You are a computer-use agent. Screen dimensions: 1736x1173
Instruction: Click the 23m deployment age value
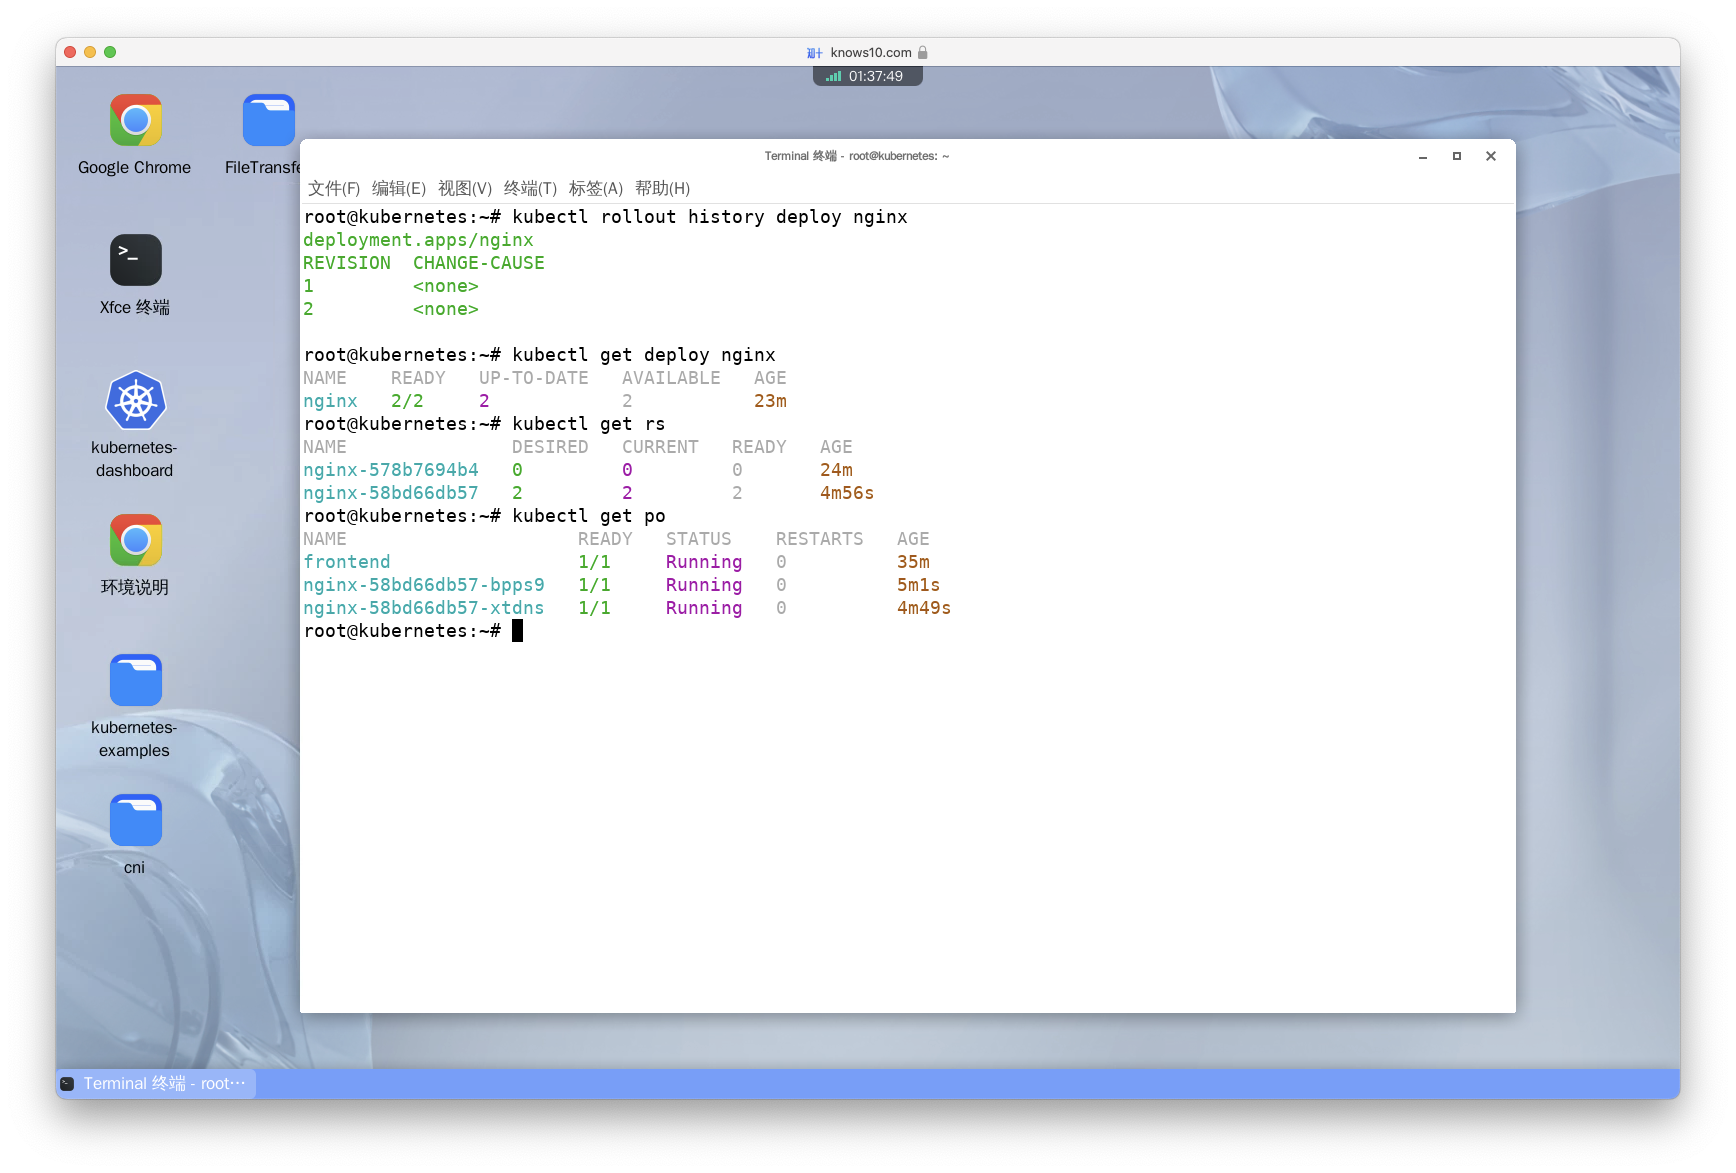coord(770,401)
